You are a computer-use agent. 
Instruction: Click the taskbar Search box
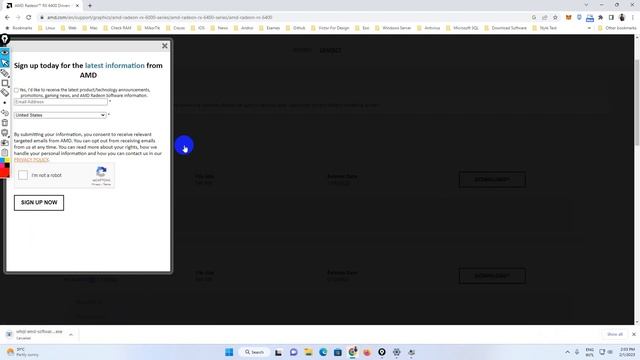[254, 352]
